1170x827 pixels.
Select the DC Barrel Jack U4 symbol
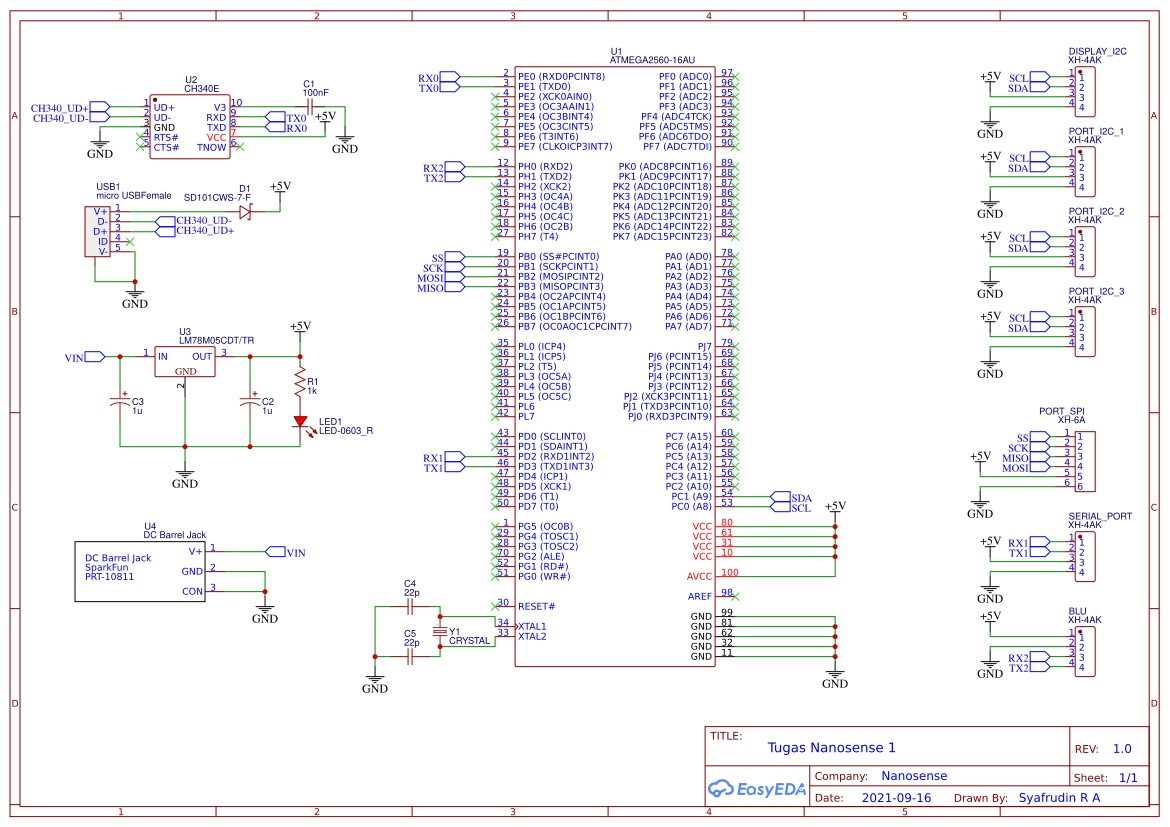pyautogui.click(x=140, y=570)
